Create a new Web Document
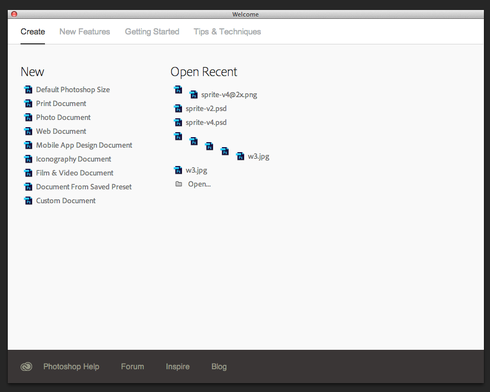The width and height of the screenshot is (490, 392). [x=61, y=131]
